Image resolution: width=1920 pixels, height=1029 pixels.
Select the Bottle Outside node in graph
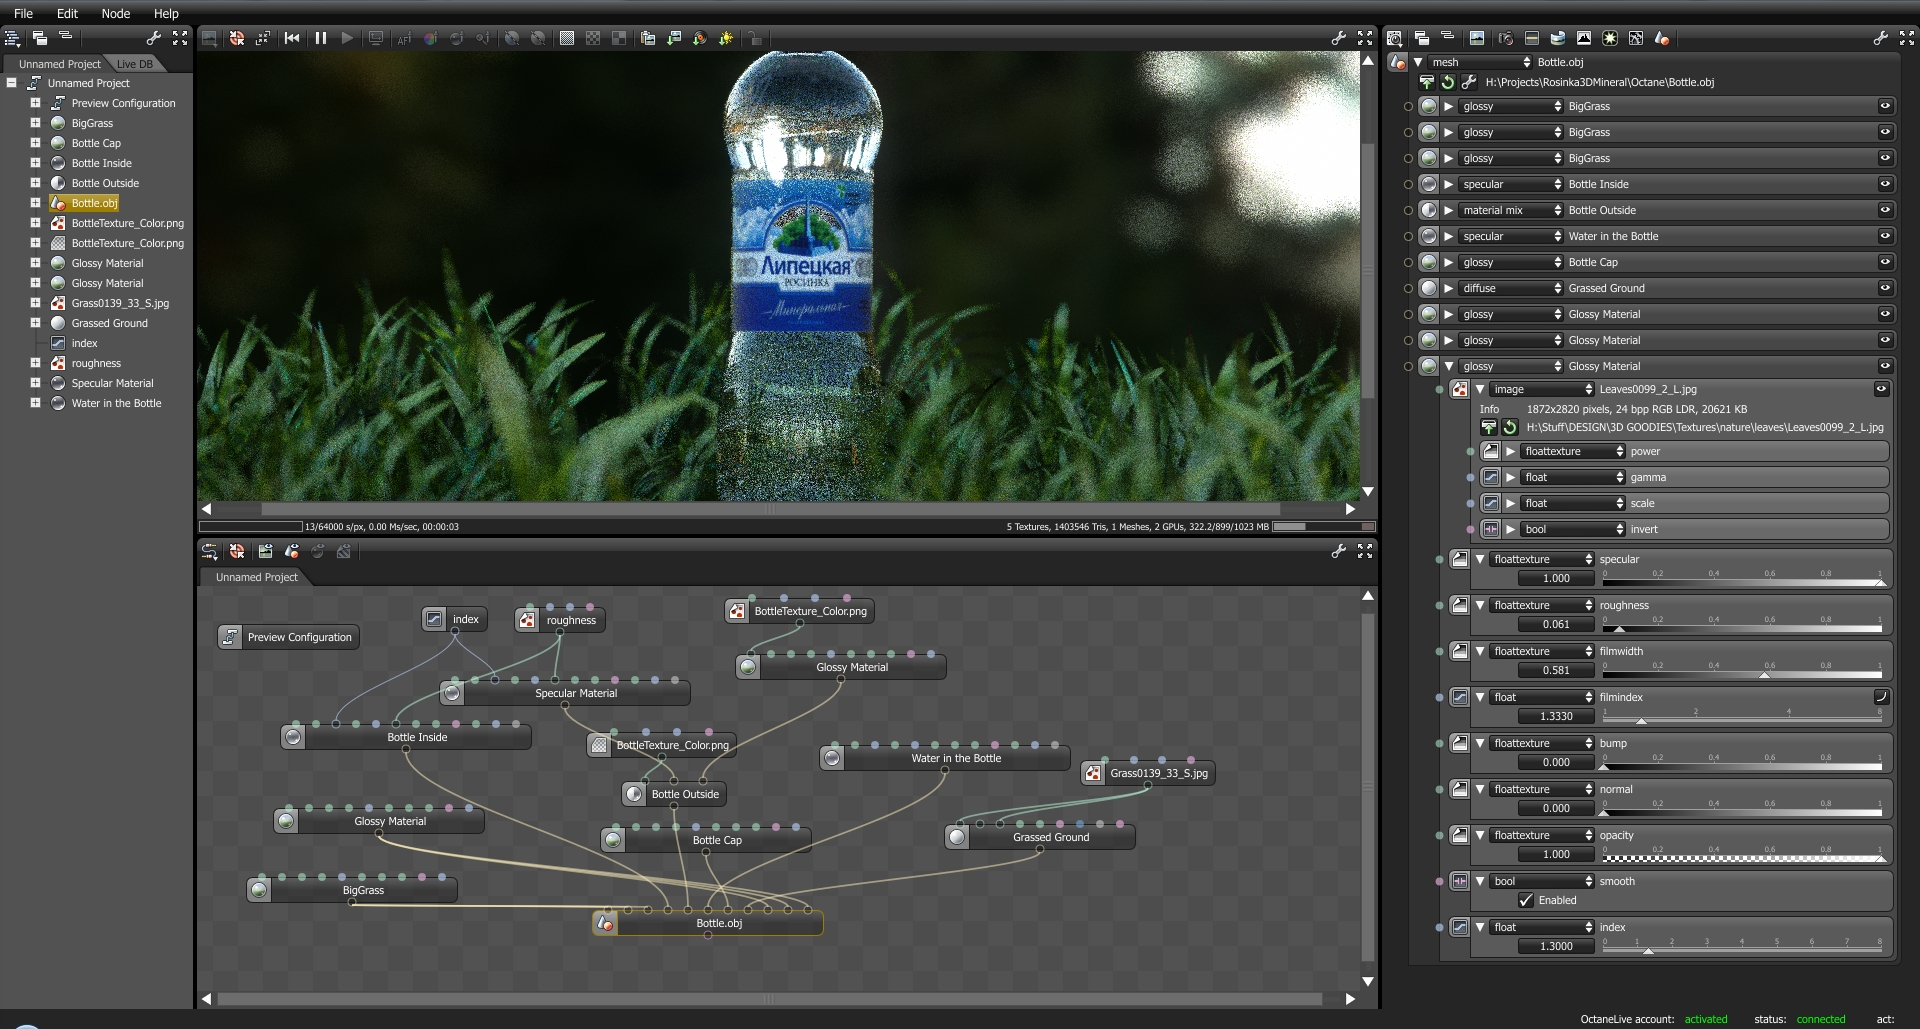(x=675, y=794)
